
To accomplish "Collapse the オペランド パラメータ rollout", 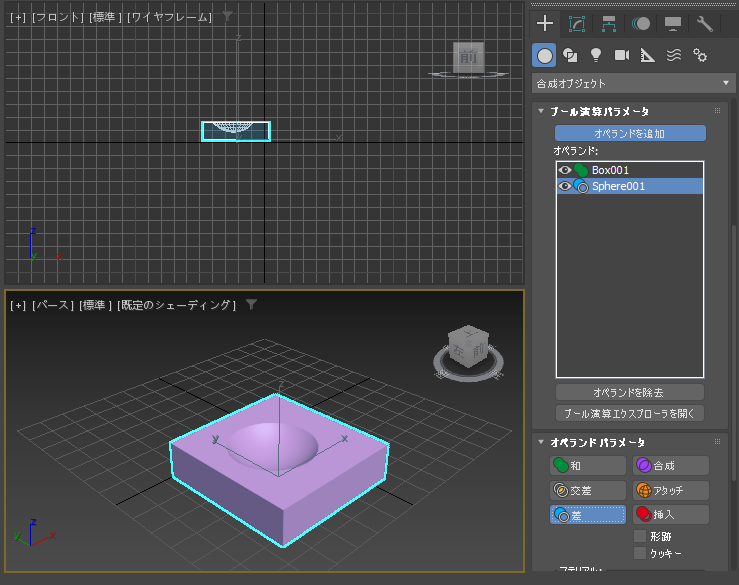I will (541, 442).
